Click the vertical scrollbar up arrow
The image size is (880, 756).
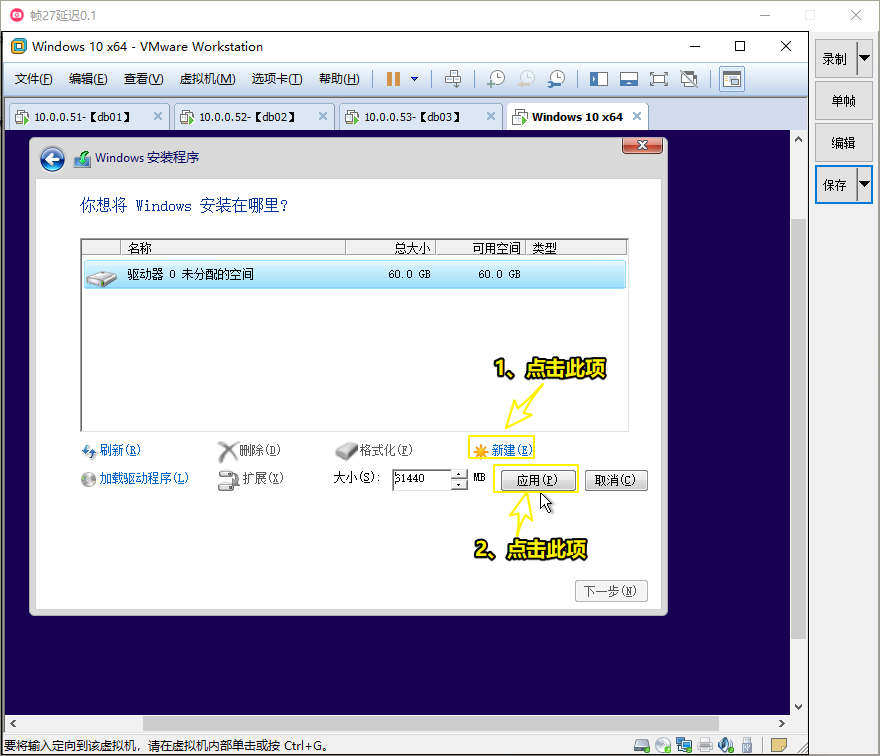click(x=798, y=139)
